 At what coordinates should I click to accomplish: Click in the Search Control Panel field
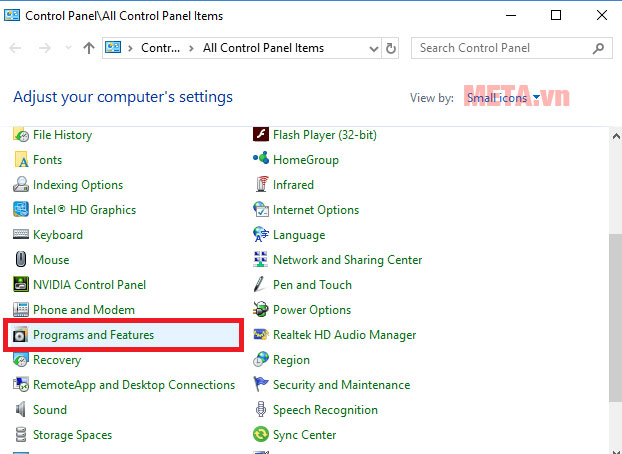pos(512,48)
